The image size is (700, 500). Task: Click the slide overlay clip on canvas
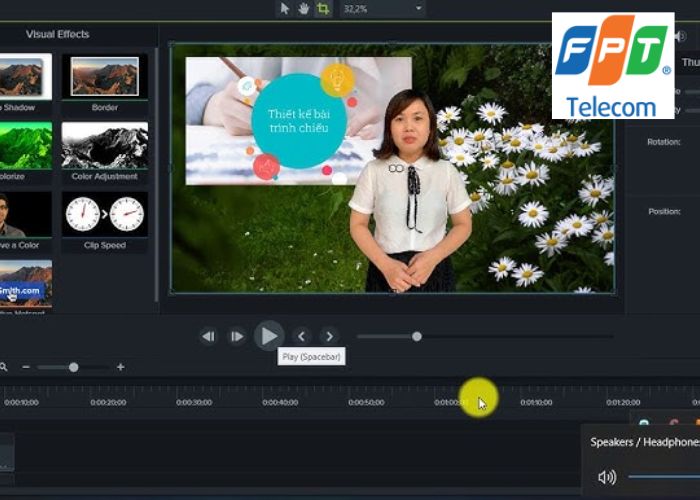click(298, 120)
